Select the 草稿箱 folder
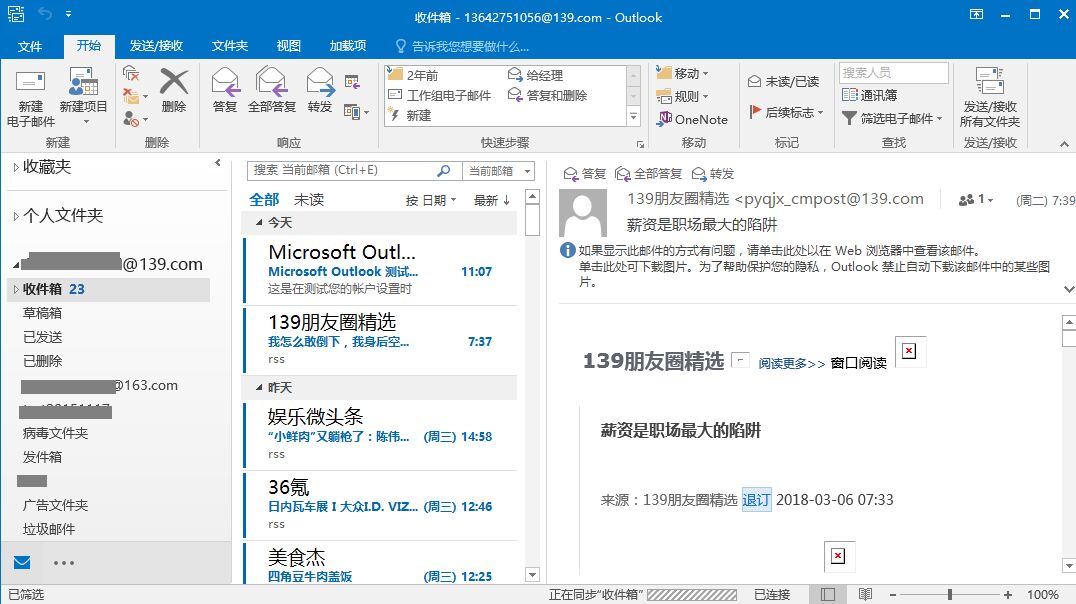Viewport: 1076px width, 604px height. tap(43, 313)
